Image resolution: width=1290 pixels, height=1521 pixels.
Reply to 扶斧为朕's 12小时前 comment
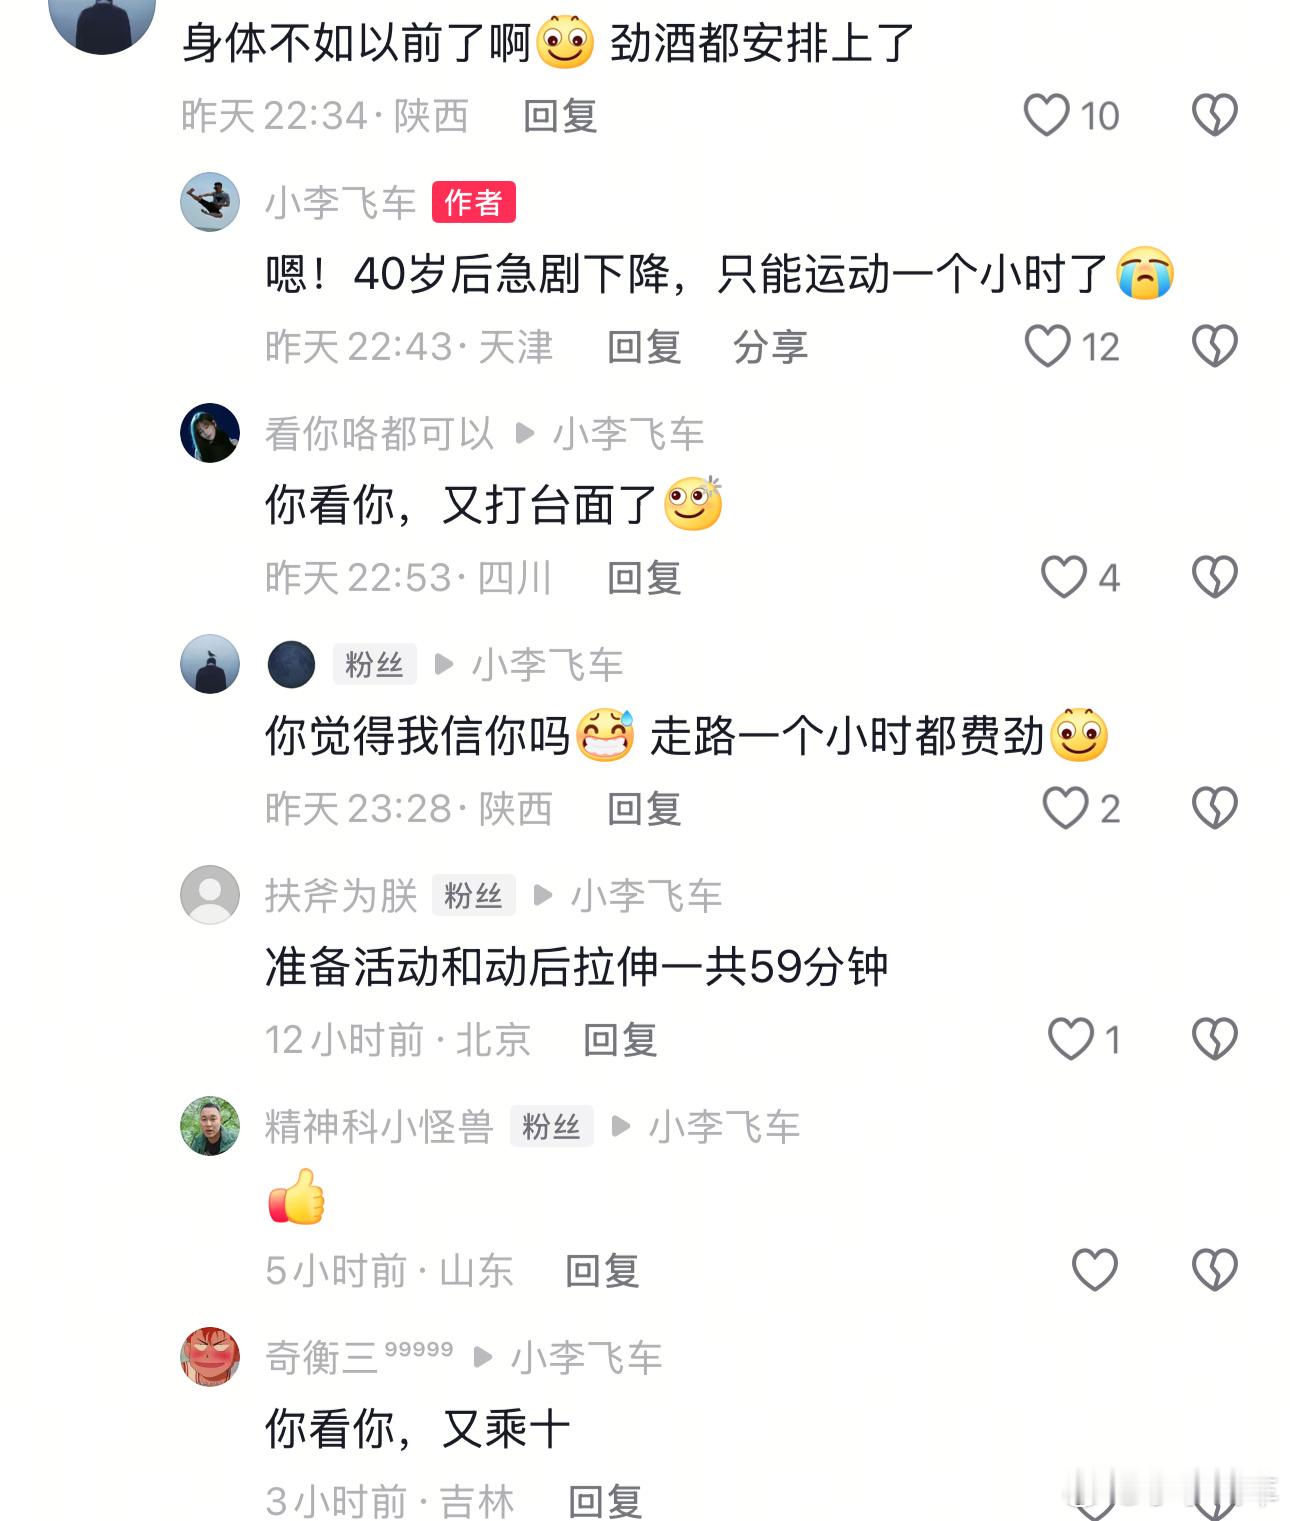(620, 1040)
